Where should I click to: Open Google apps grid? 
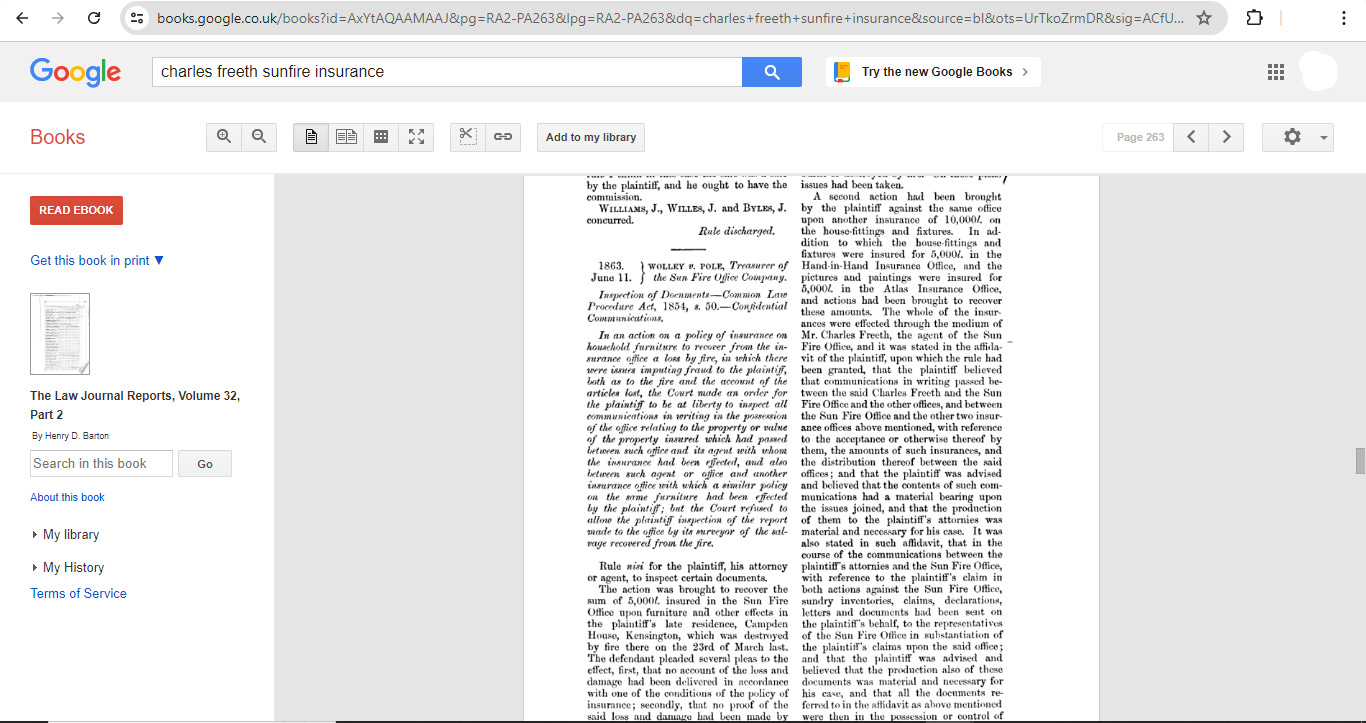click(x=1275, y=72)
